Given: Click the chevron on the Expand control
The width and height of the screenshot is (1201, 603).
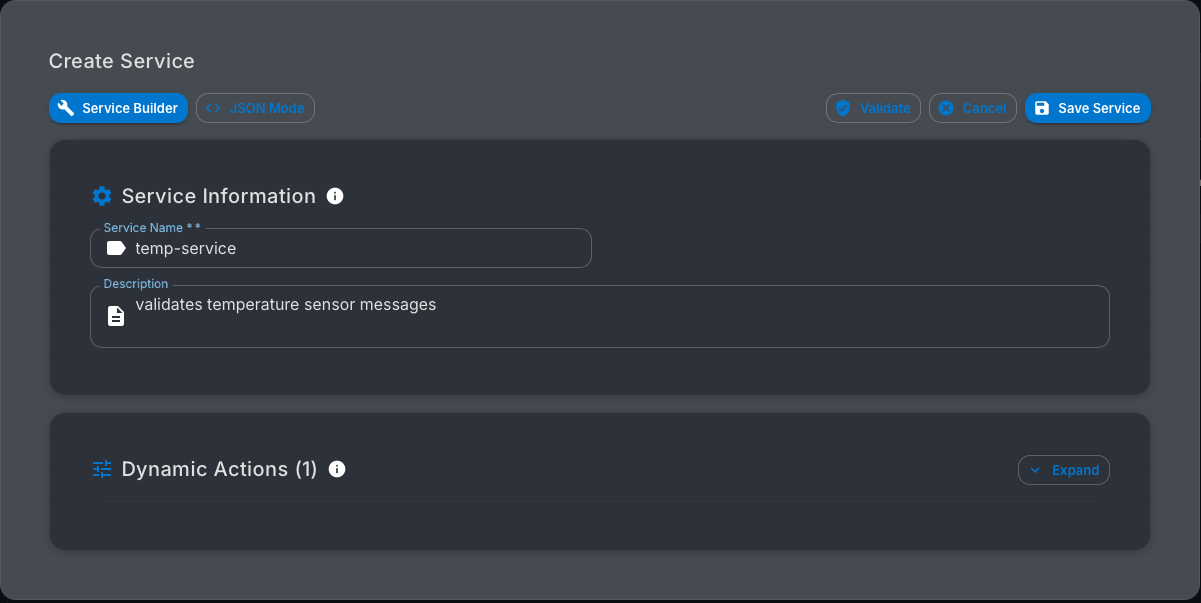Looking at the screenshot, I should (1033, 470).
